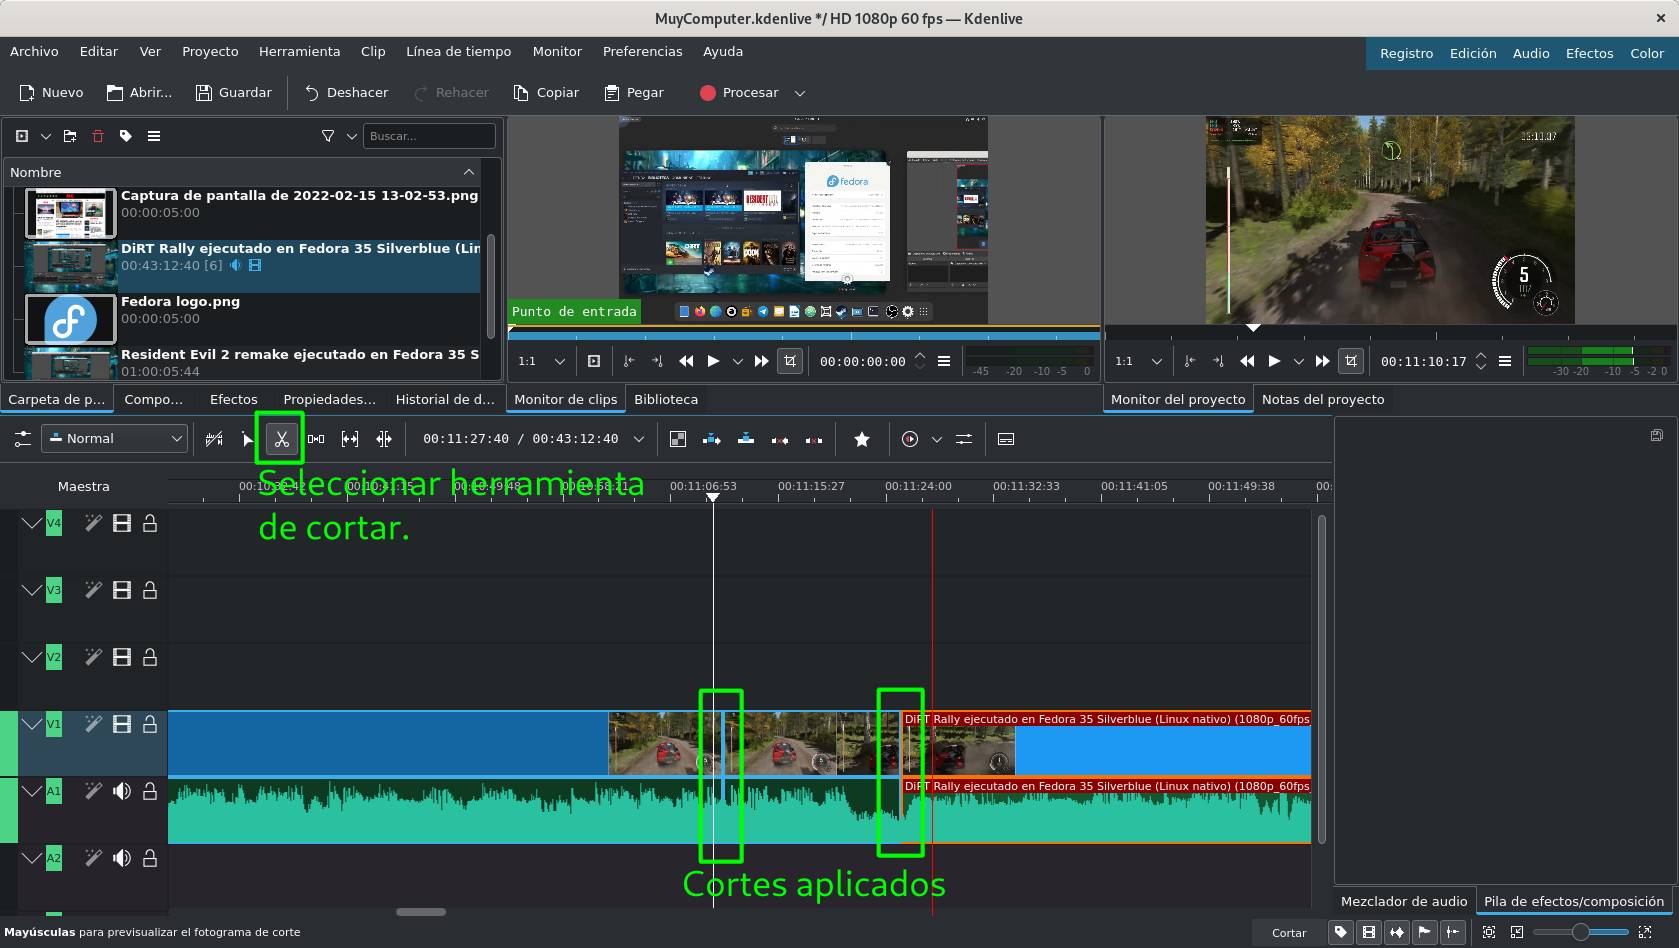Screen dimensions: 1679x948
Task: Click the subtitle tool icon in timeline toolbar
Action: (x=1006, y=439)
